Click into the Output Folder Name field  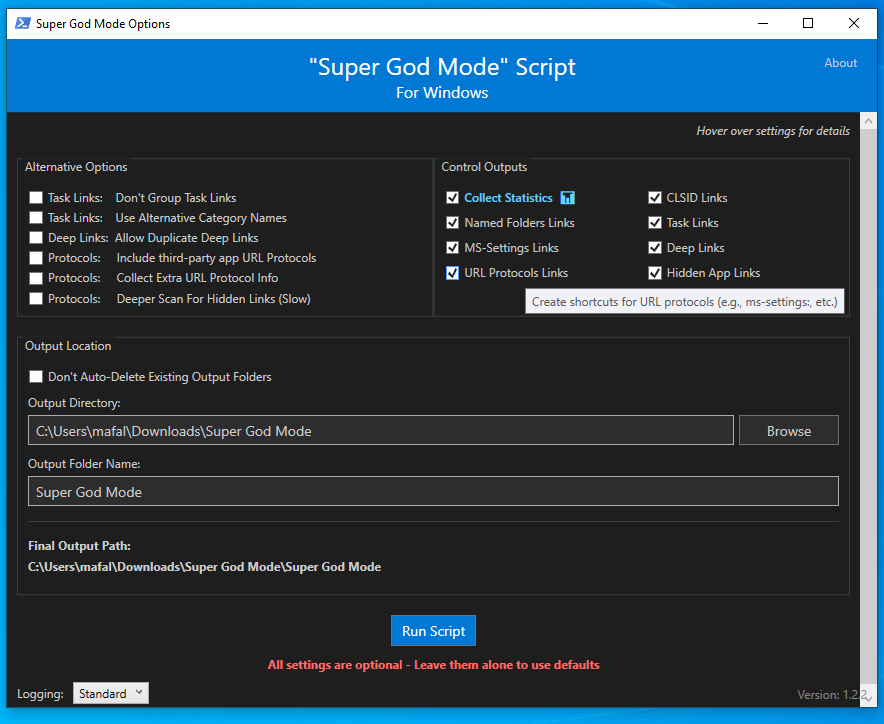pos(433,491)
